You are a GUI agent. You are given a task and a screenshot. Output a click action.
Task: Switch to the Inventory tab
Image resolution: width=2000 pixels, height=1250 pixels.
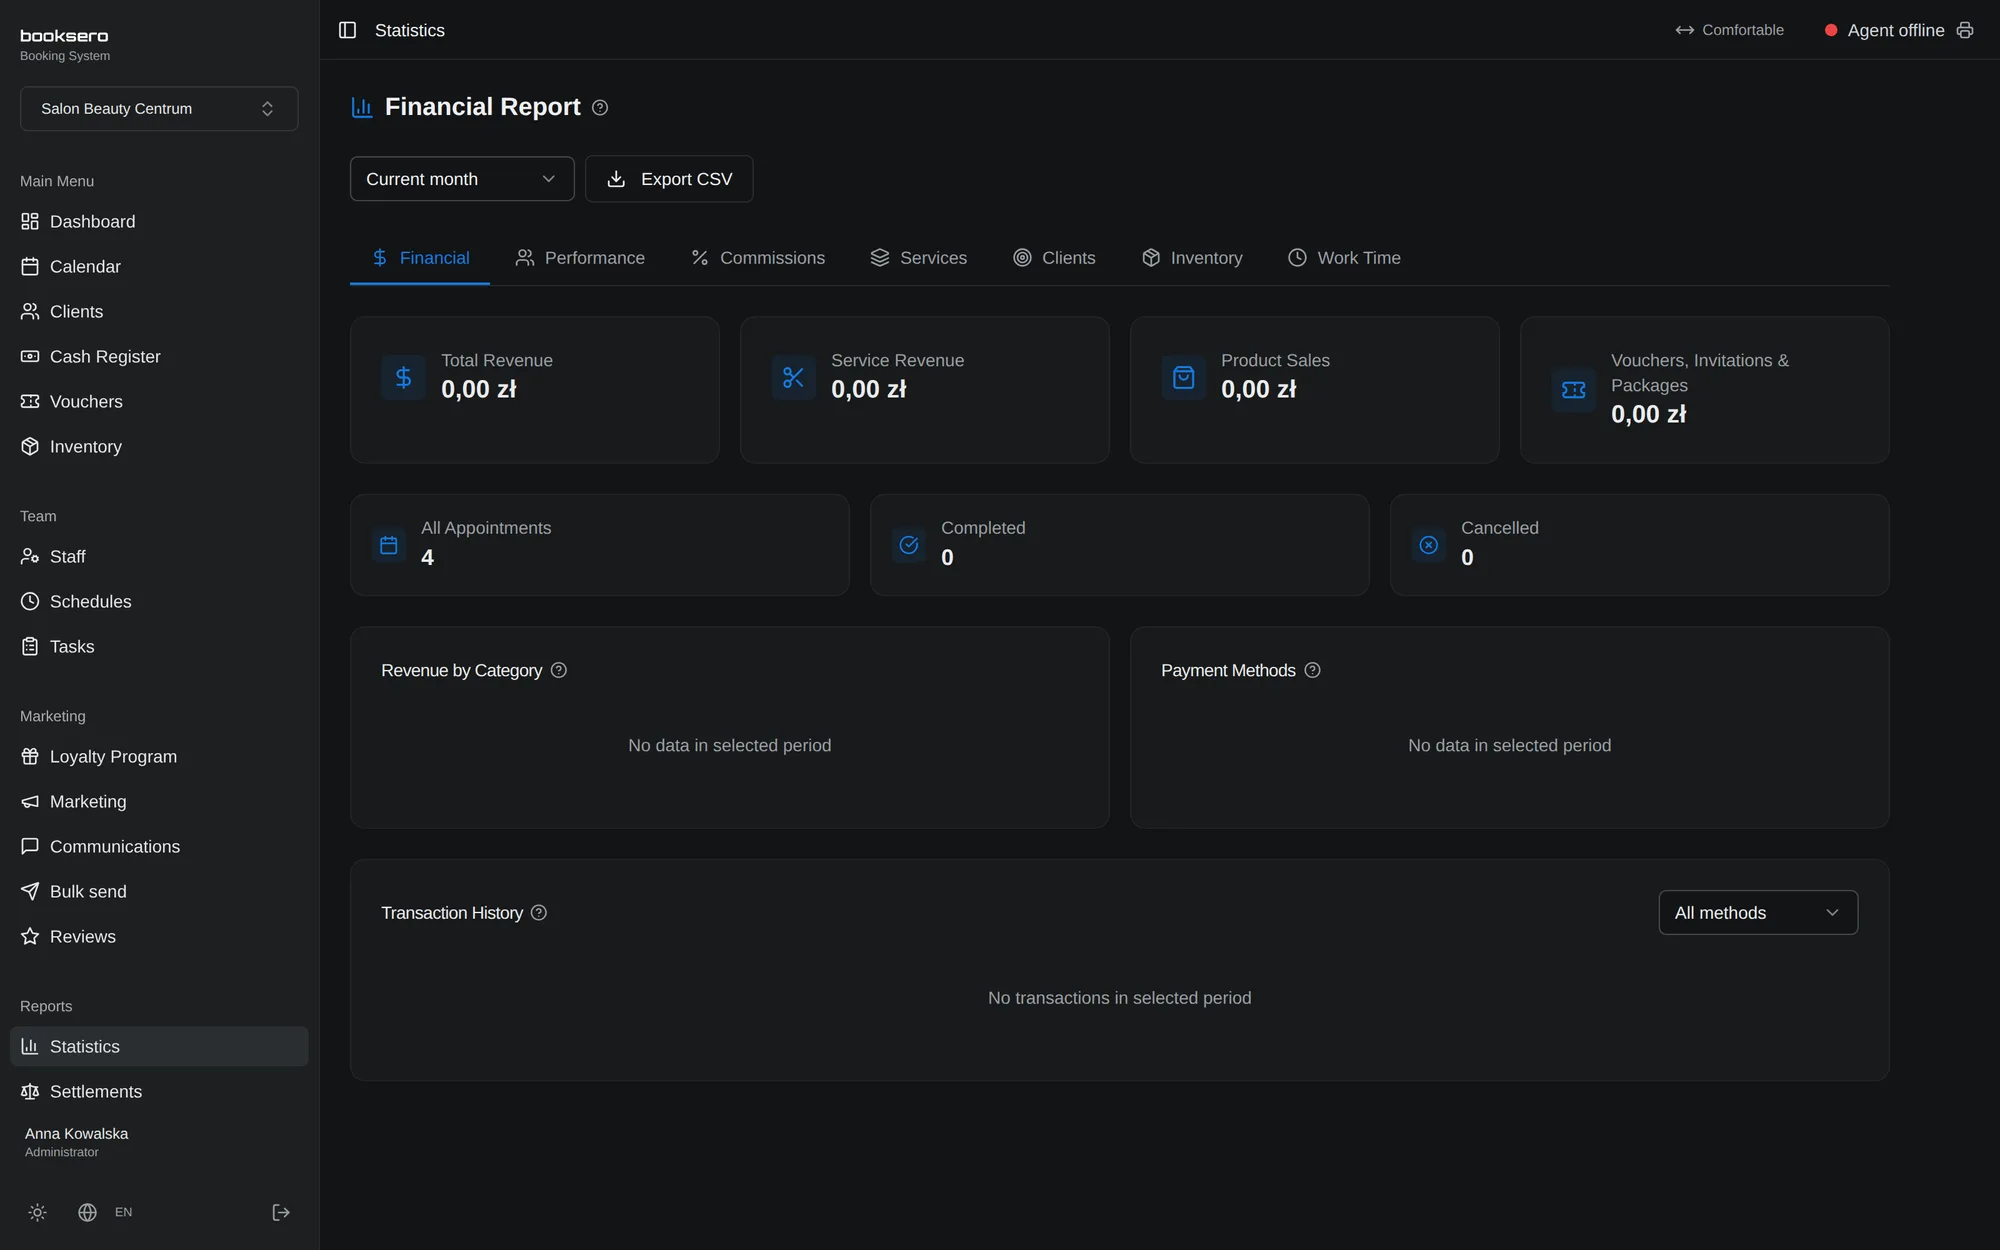coord(1192,258)
